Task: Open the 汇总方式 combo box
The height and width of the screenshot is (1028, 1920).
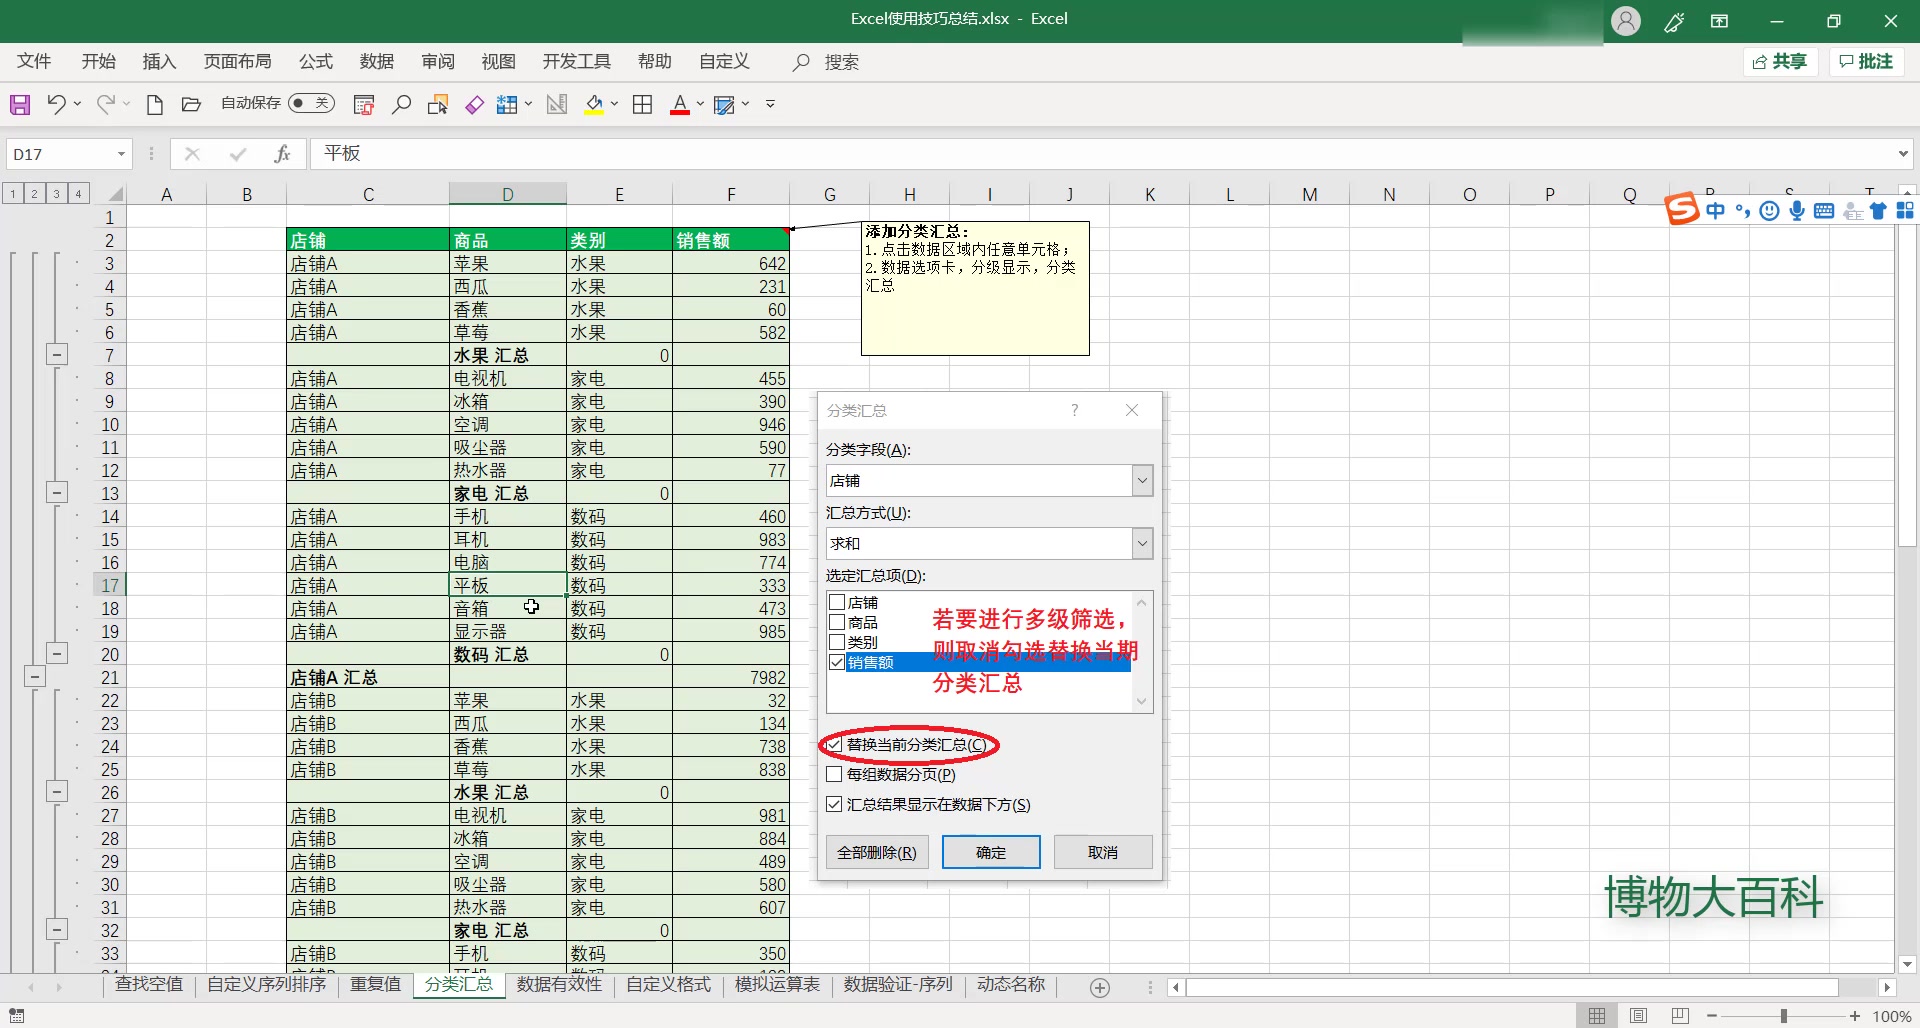Action: [989, 544]
